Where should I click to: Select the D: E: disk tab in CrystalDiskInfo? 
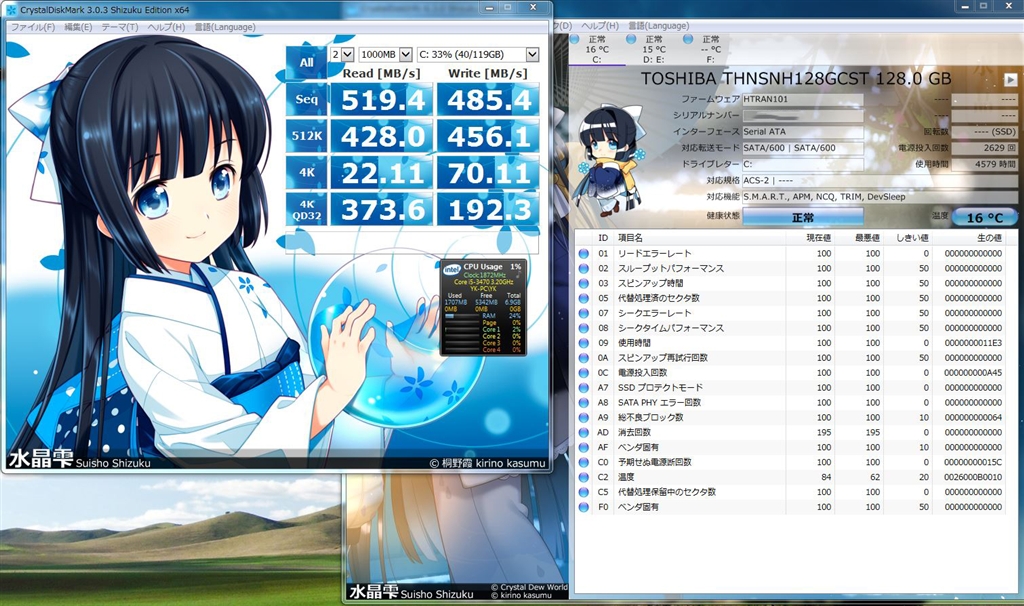tap(653, 49)
